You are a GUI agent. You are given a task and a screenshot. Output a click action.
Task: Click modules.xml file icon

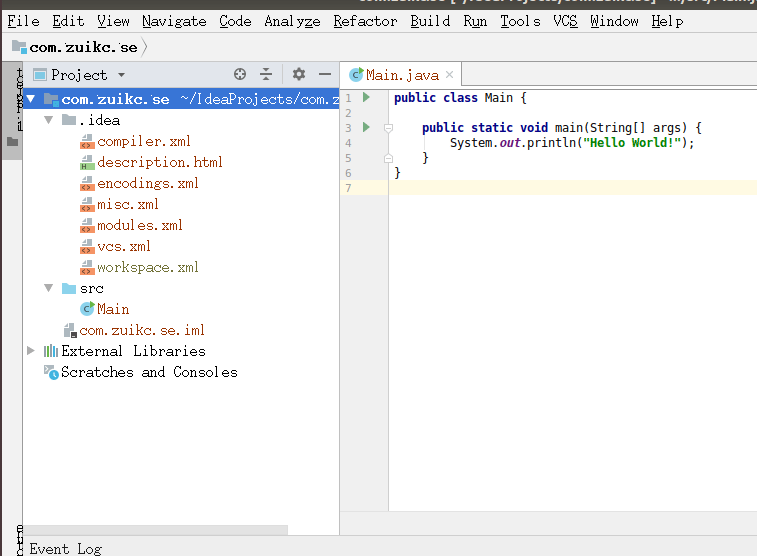coord(87,225)
